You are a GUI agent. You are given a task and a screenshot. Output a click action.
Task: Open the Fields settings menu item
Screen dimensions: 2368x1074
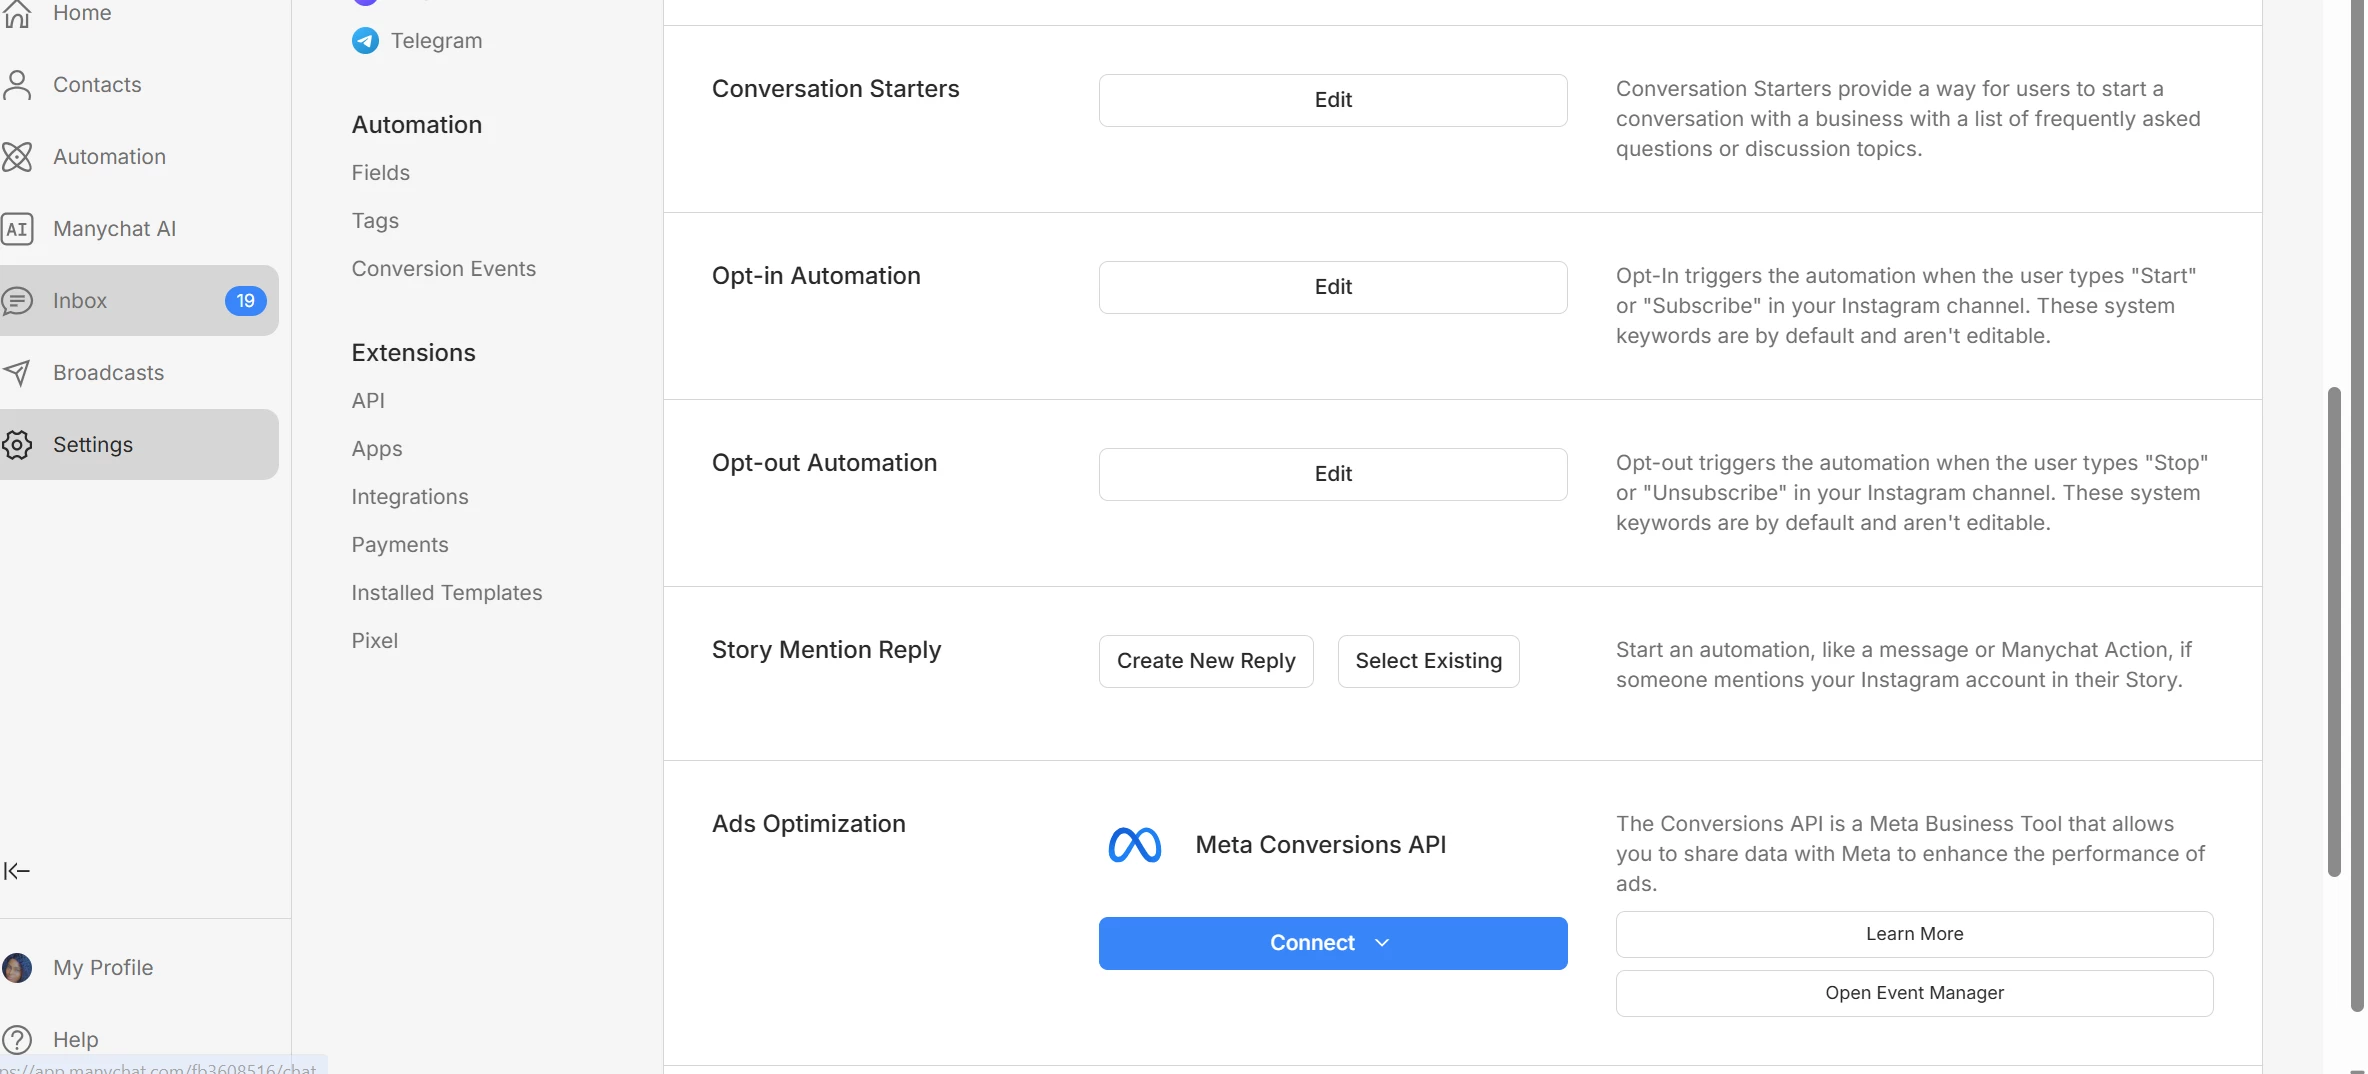tap(380, 173)
